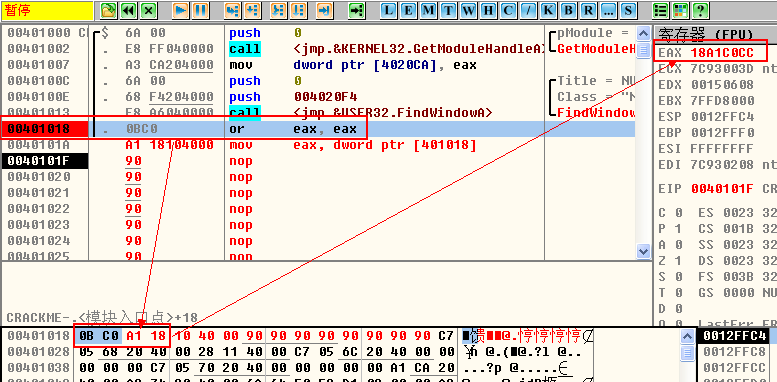Select the push 0 row at 0040100C

[318, 81]
